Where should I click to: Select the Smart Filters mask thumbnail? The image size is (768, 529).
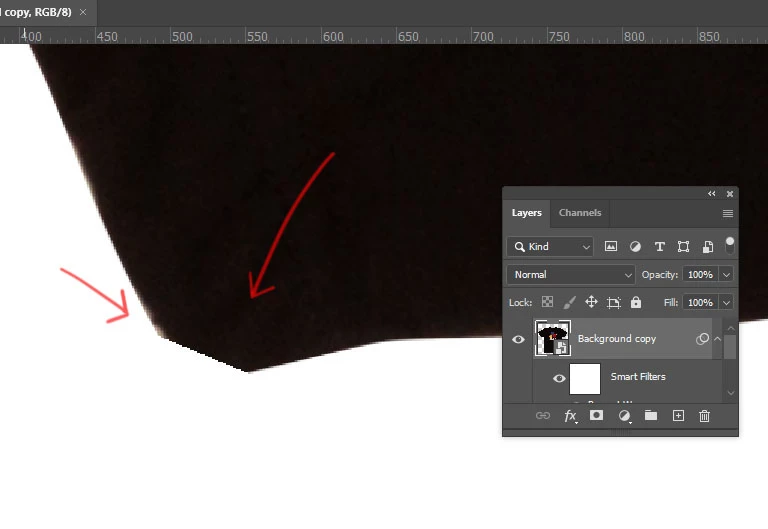coord(585,379)
